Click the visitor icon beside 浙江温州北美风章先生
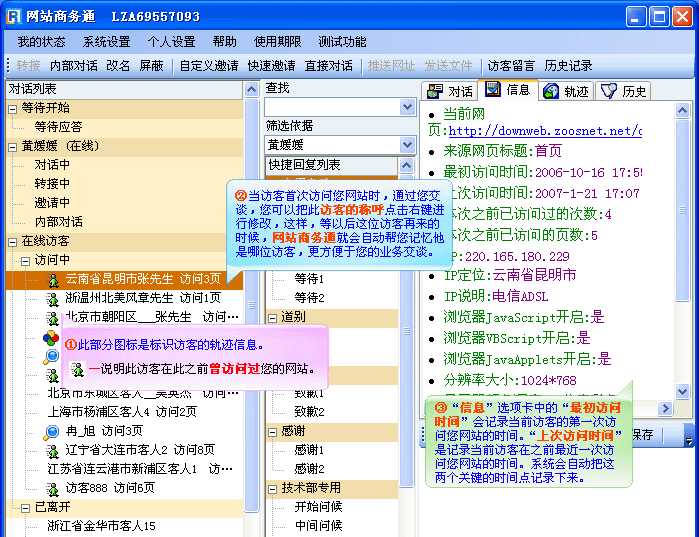 pyautogui.click(x=52, y=298)
